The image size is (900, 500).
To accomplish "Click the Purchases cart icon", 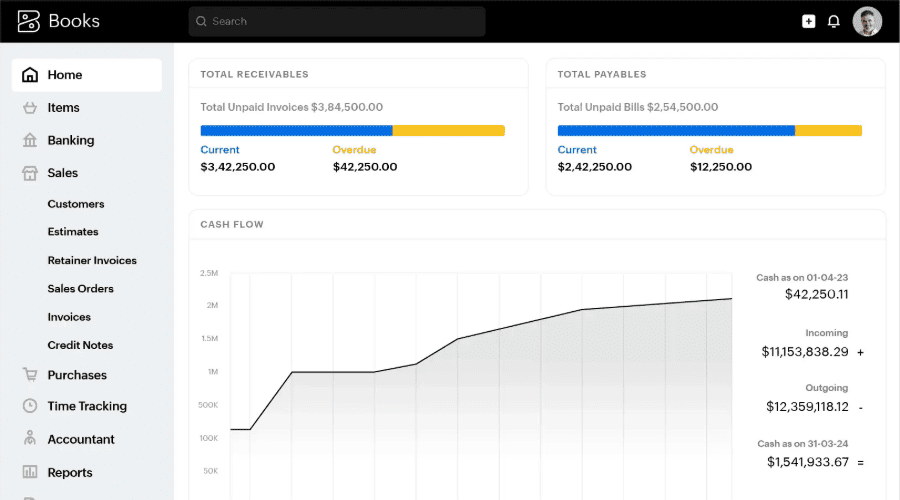I will point(30,375).
